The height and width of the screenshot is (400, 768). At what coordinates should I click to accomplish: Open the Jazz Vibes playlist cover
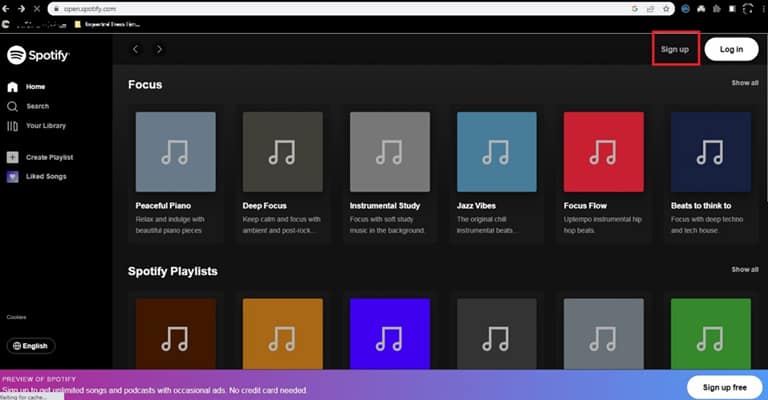point(497,152)
